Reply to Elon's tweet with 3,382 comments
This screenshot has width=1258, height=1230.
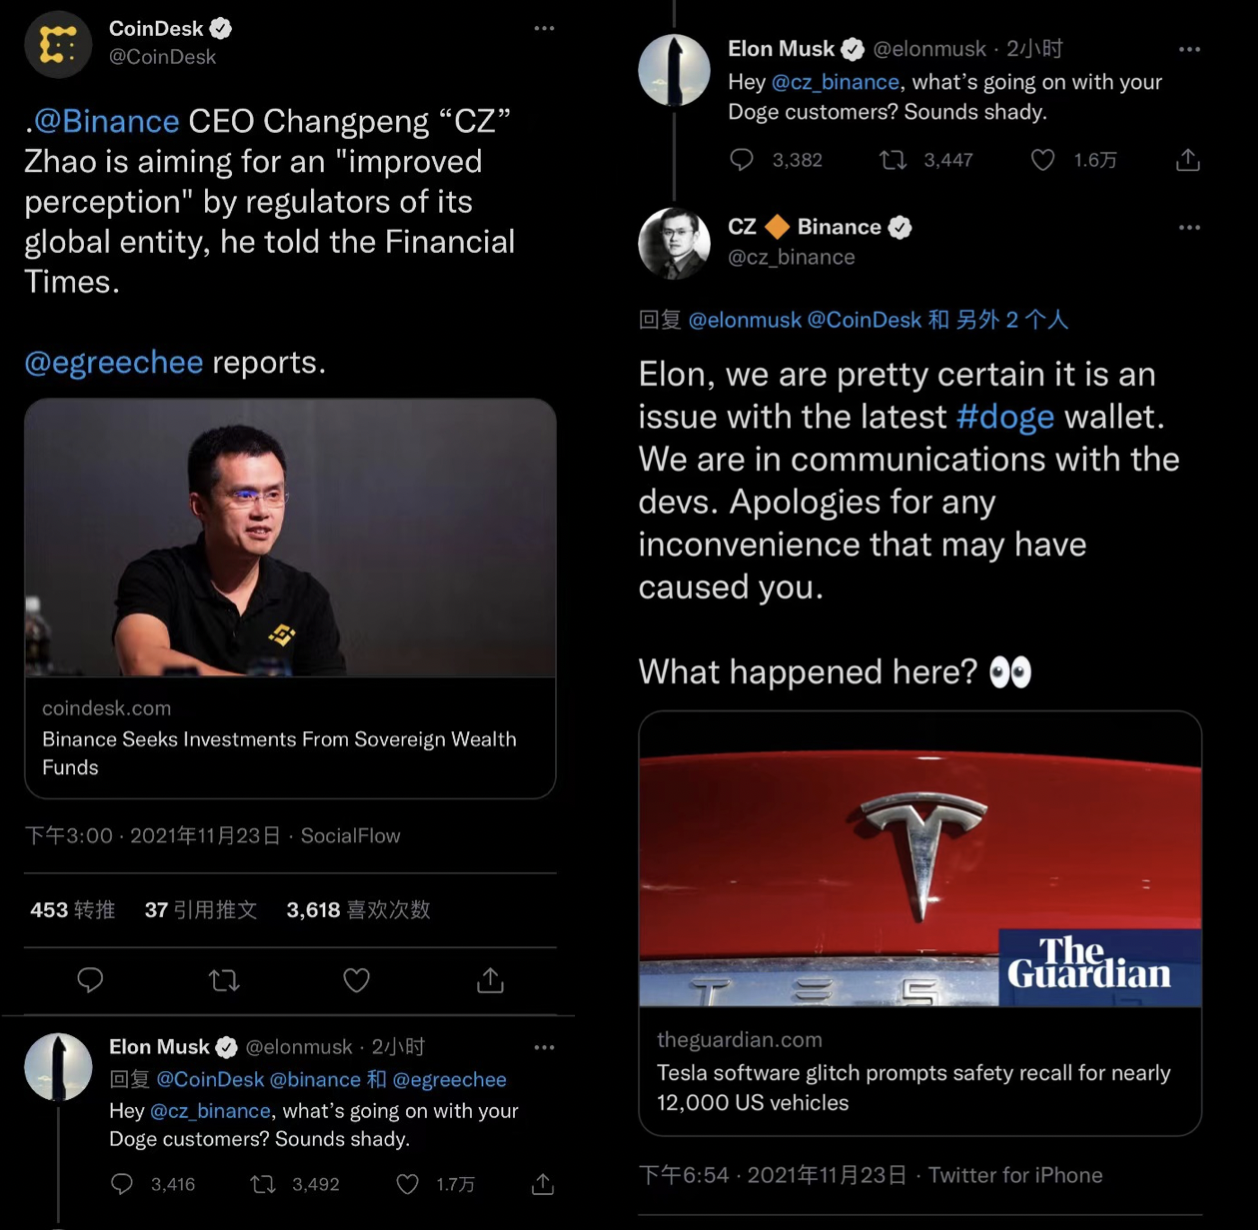click(x=742, y=160)
